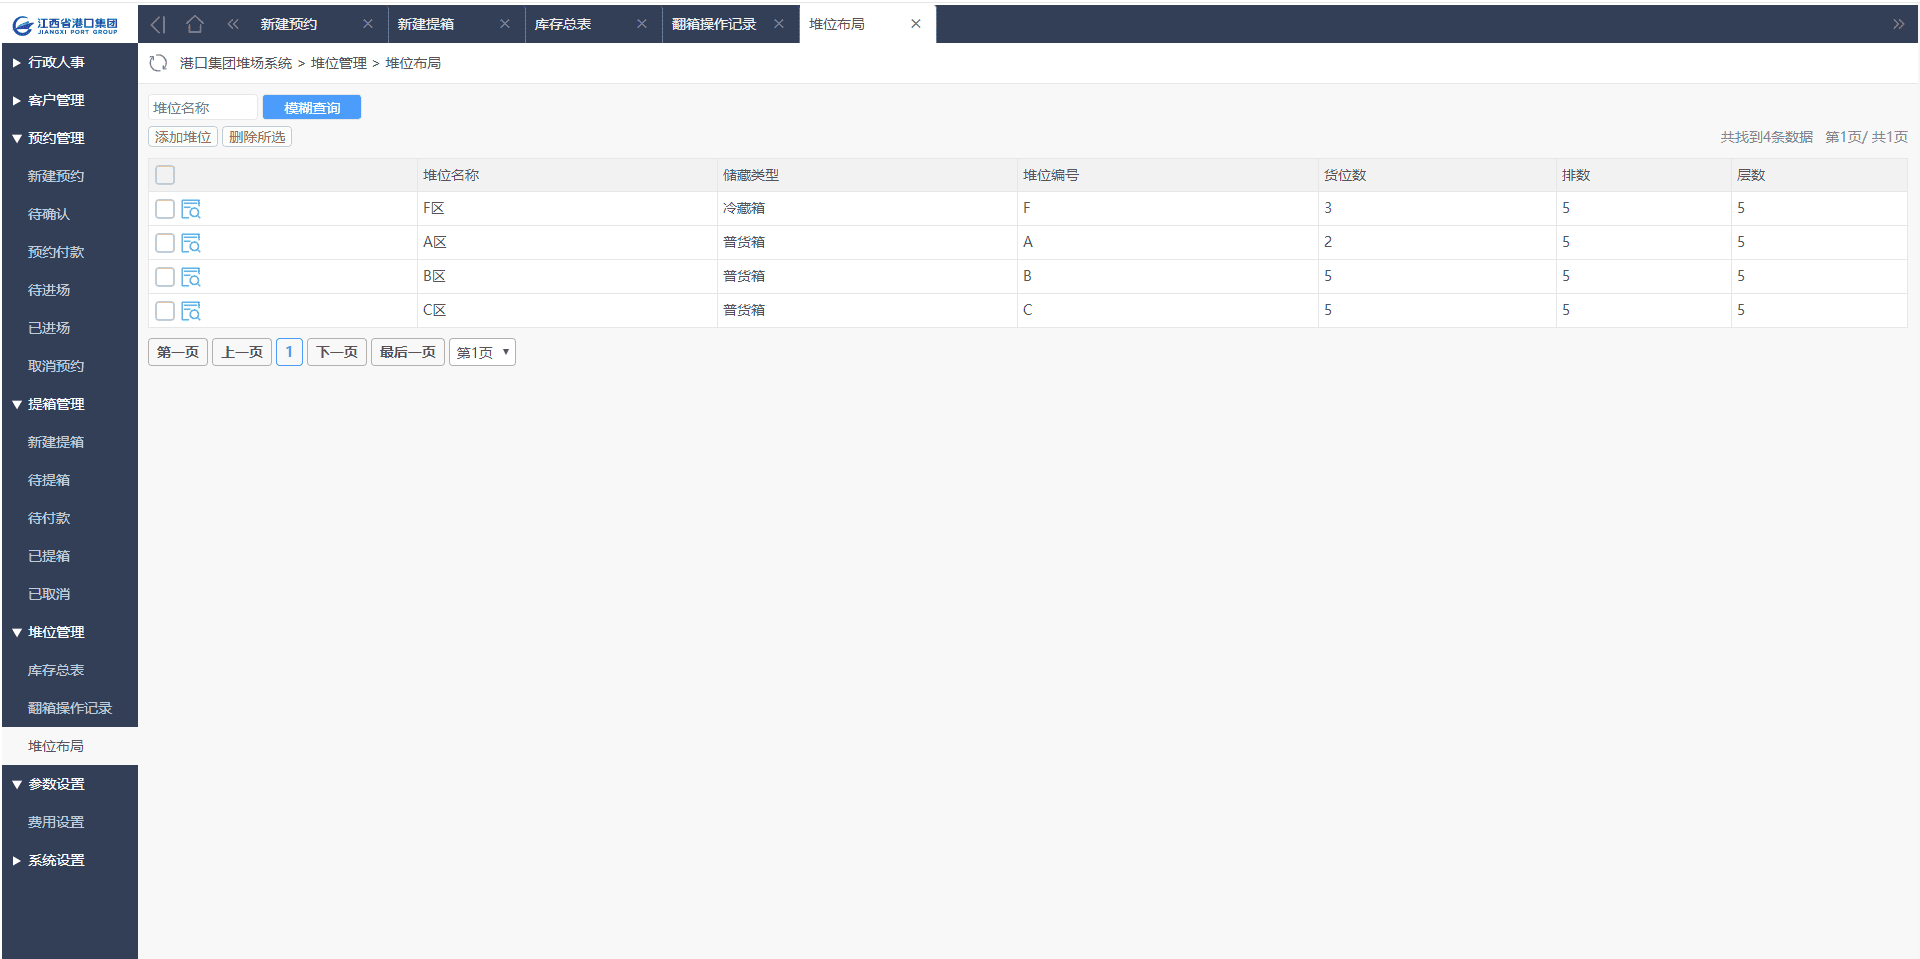Click the home icon in tab bar
1920x959 pixels.
pyautogui.click(x=195, y=24)
